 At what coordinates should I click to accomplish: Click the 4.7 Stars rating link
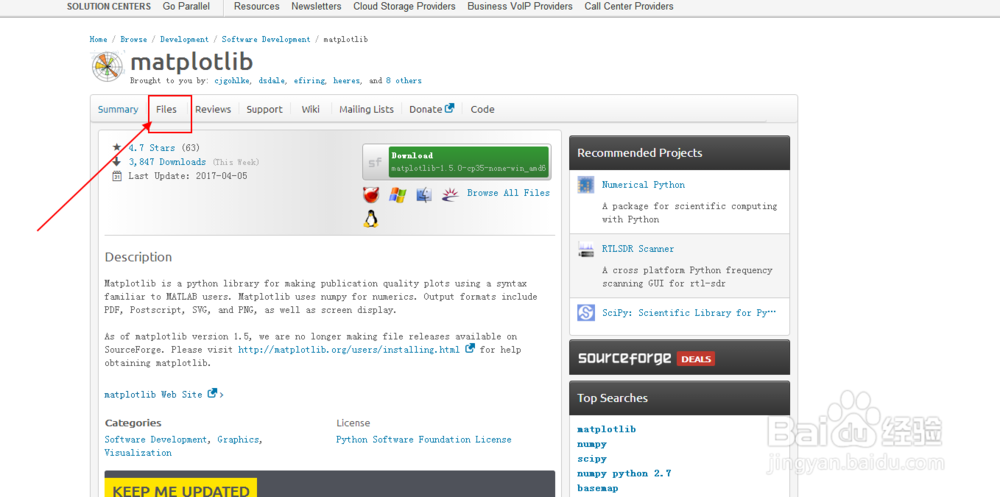[152, 147]
